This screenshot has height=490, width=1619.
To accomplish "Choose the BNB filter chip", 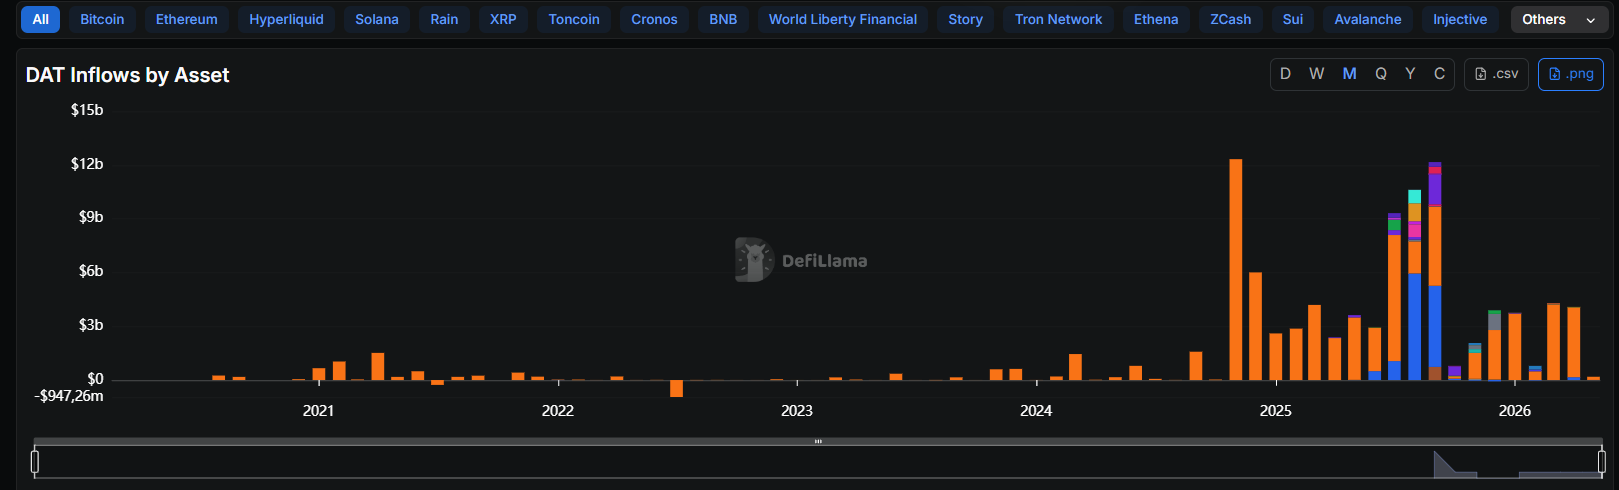I will click(x=723, y=19).
